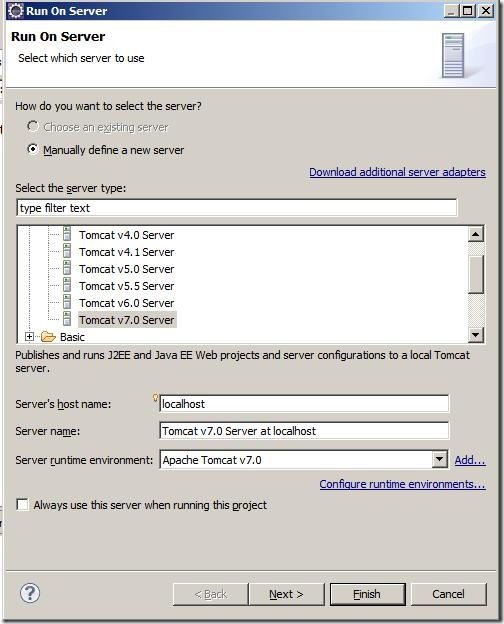Click the Tomcat v7.0 Server icon
Image resolution: width=504 pixels, height=624 pixels.
tap(67, 320)
